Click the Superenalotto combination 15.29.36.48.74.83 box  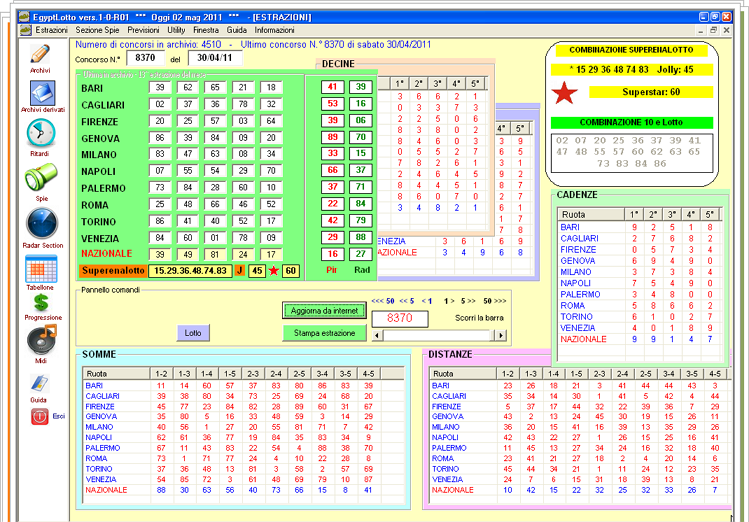click(x=190, y=271)
